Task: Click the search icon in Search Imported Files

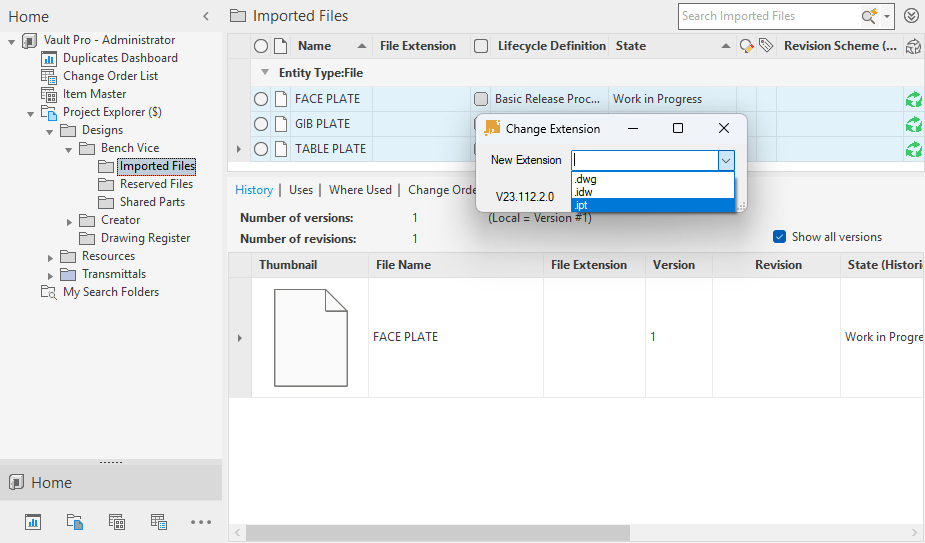Action: [869, 16]
